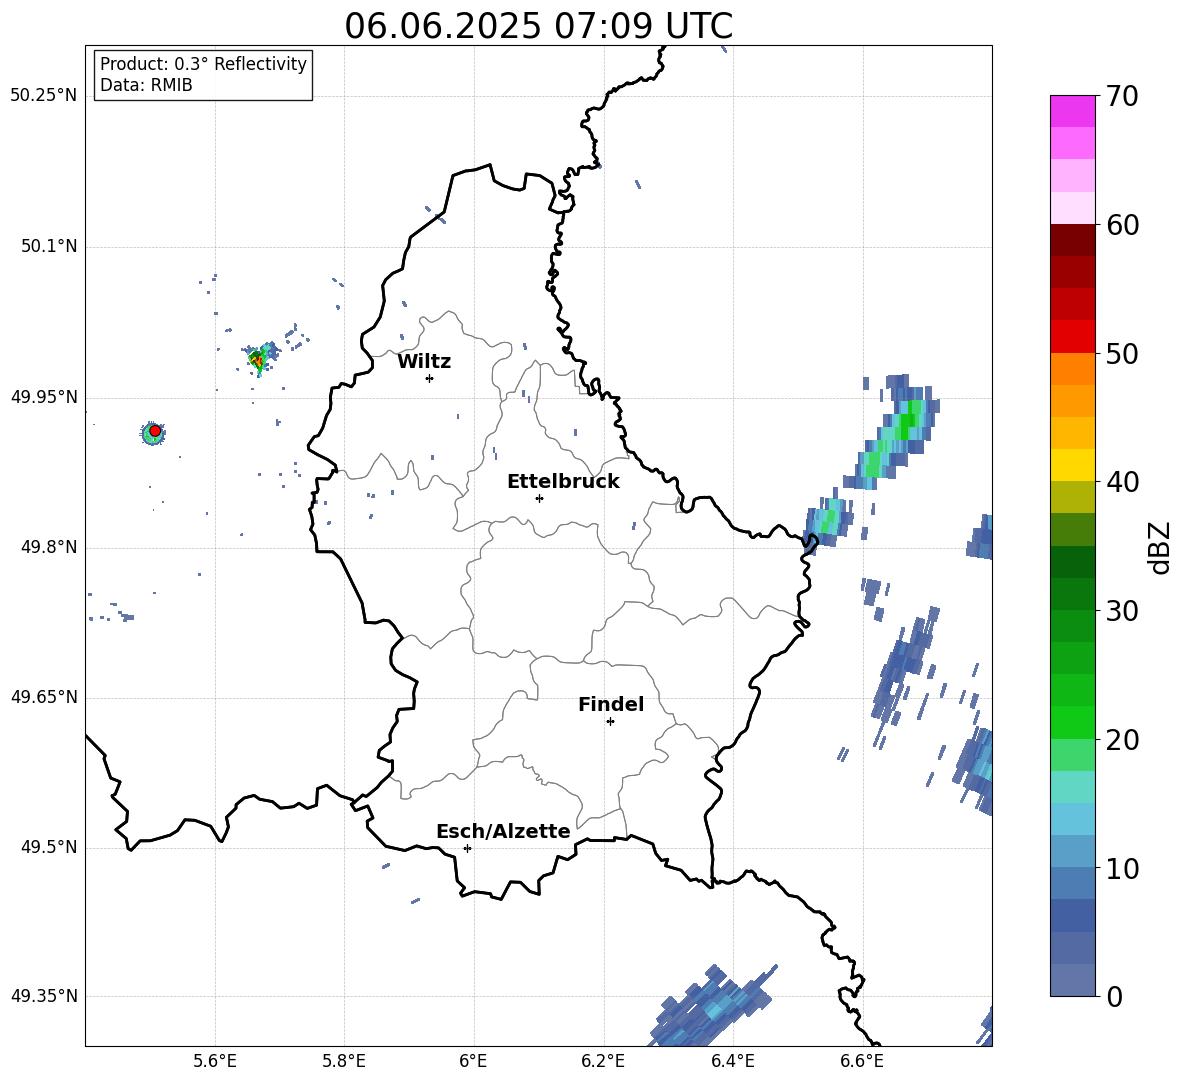Click the bright green colorbar segment at 20

point(1072,722)
